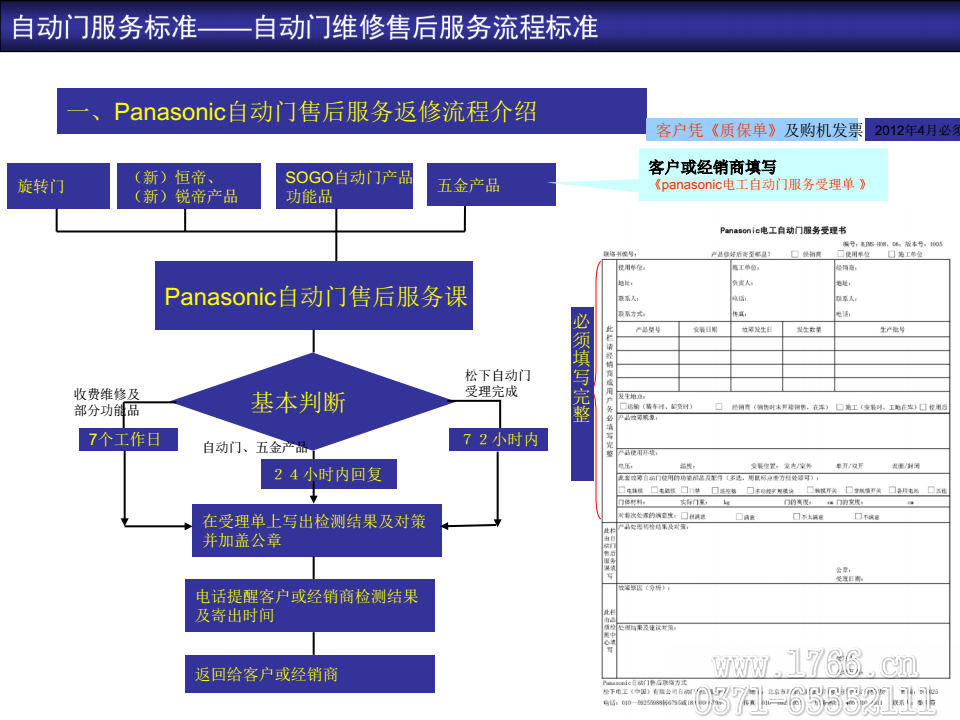Click the 返回给客户或经销商 step box
The image size is (960, 720).
click(309, 674)
